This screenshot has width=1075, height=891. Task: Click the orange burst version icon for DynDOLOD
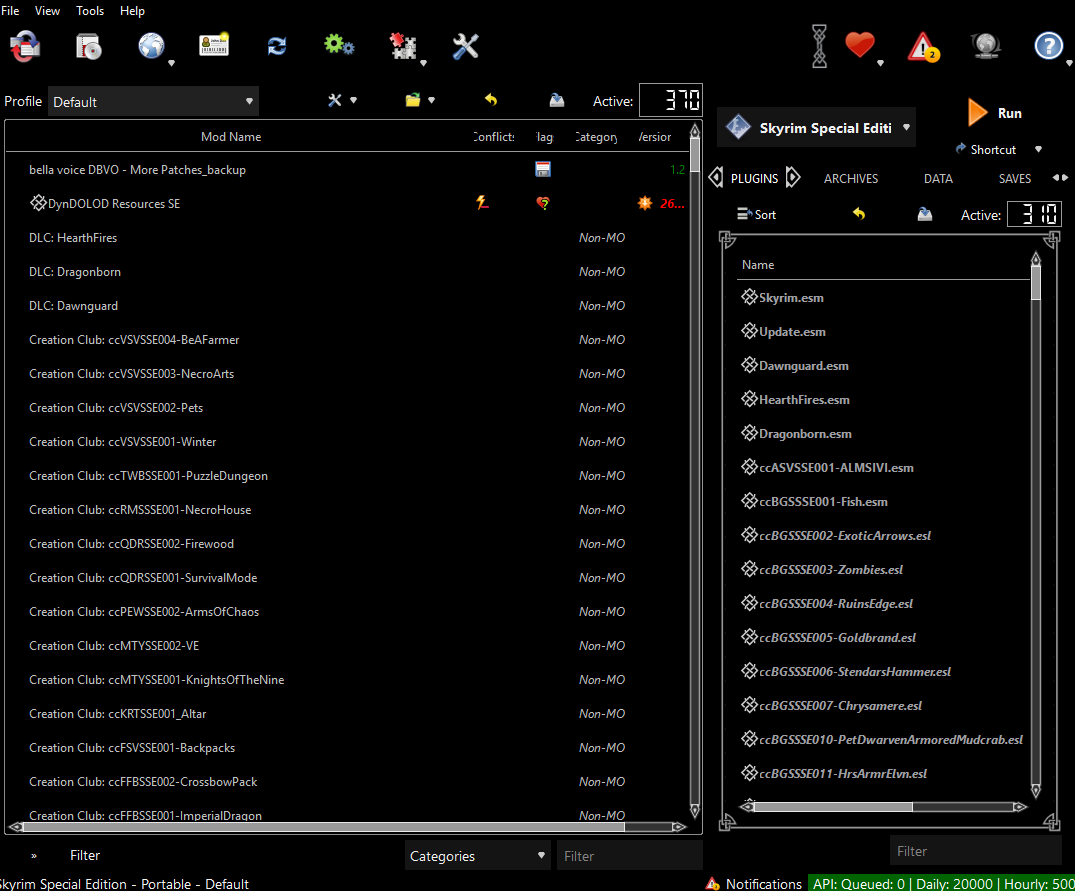click(x=644, y=203)
